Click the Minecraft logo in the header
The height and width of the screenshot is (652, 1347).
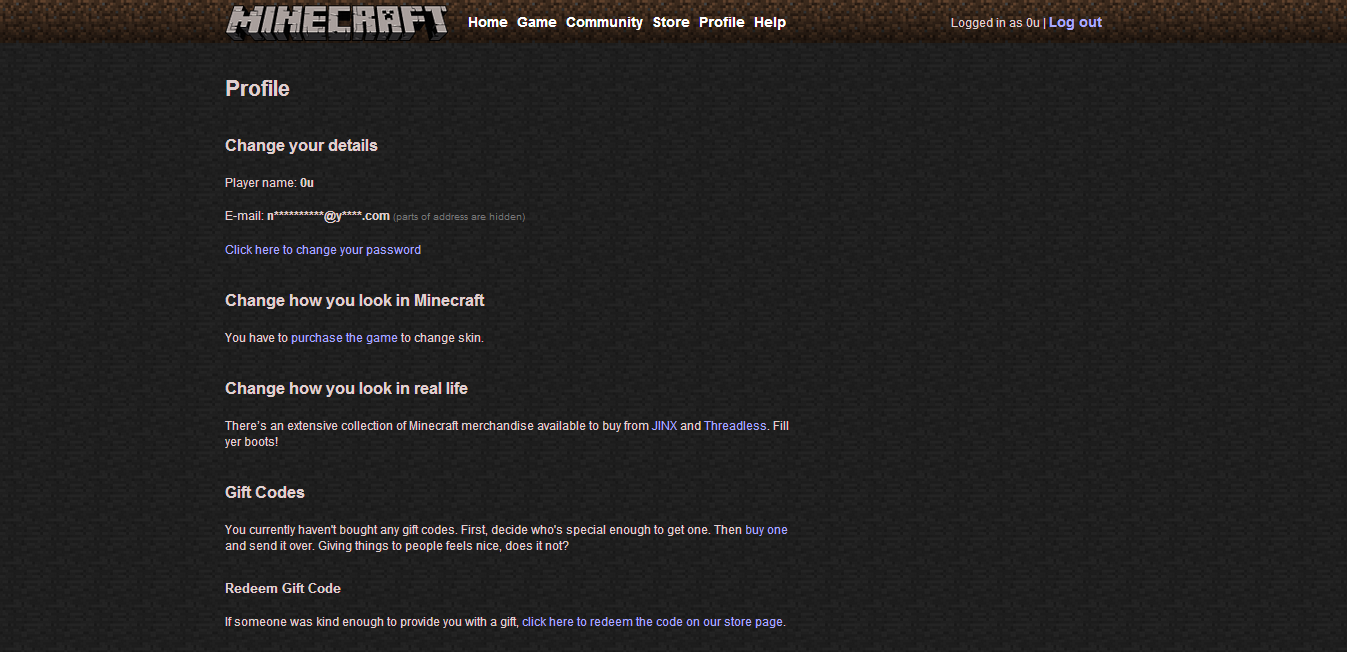click(336, 22)
